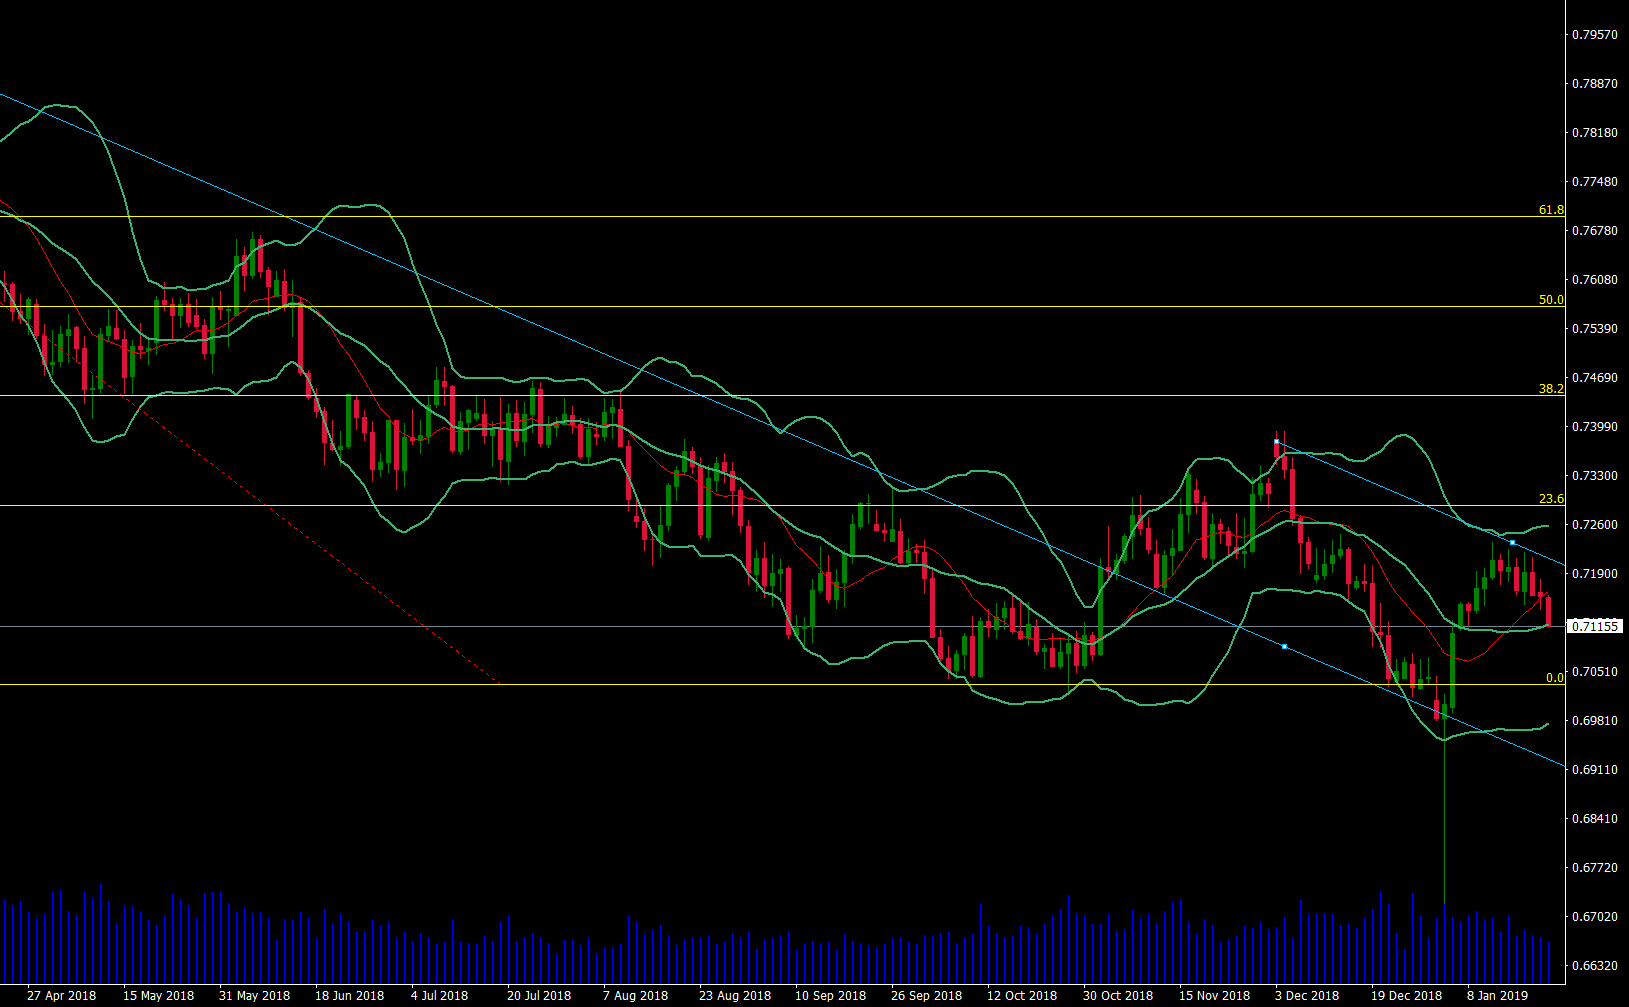1629x1007 pixels.
Task: Click the 31 May 2018 date label
Action: [x=254, y=996]
